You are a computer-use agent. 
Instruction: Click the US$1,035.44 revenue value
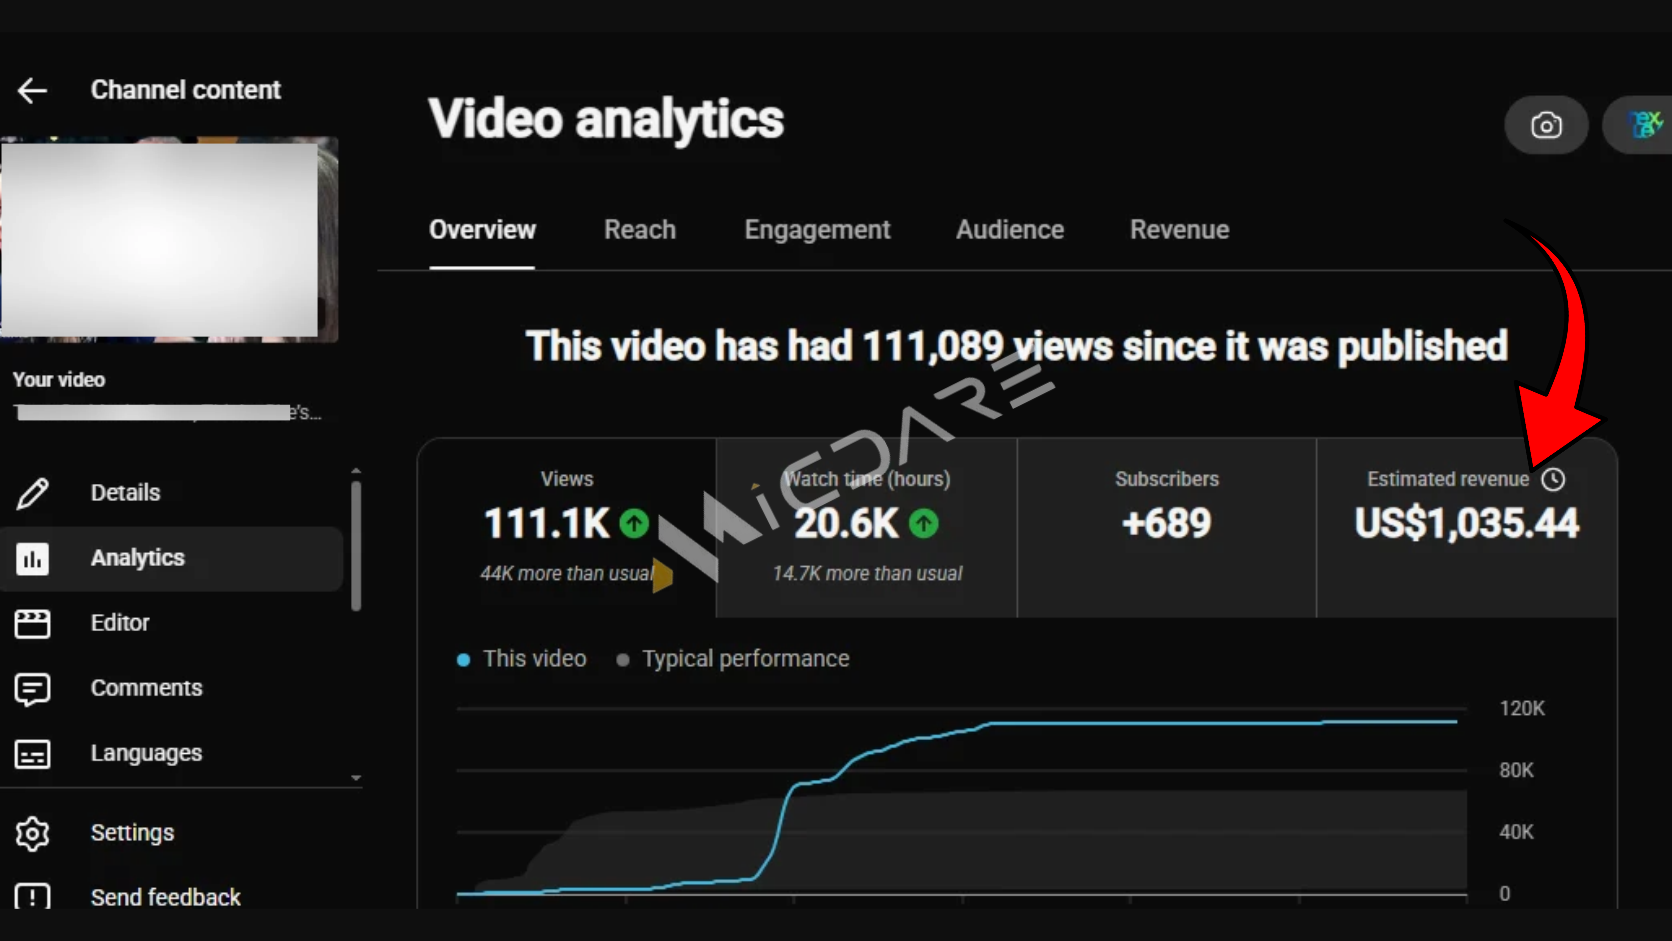[1467, 523]
